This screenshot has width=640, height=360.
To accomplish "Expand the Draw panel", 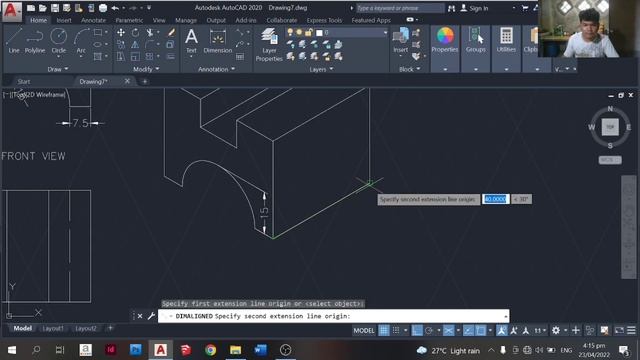I will [58, 69].
